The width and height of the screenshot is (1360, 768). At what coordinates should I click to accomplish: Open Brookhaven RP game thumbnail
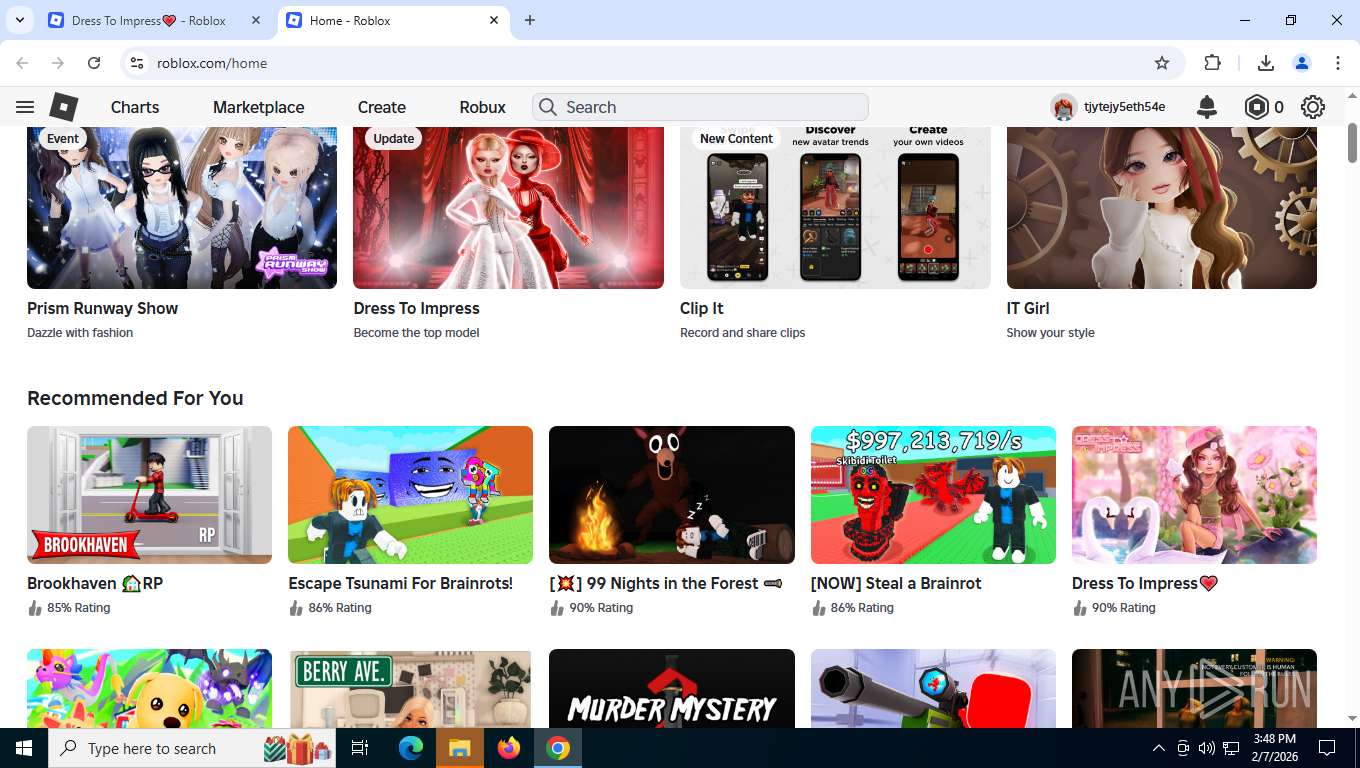pos(149,495)
